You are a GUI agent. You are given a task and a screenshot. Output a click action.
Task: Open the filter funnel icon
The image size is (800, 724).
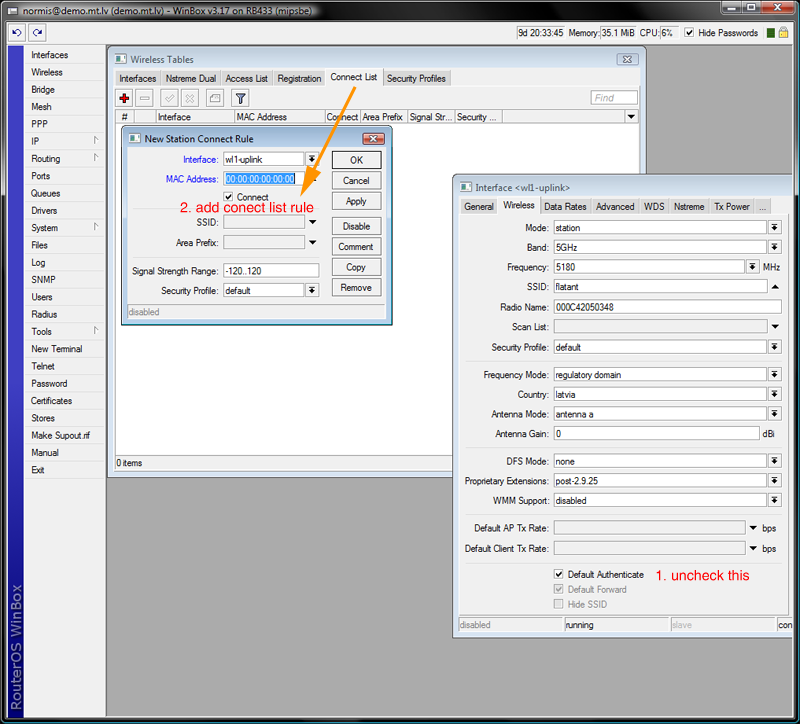click(x=240, y=98)
